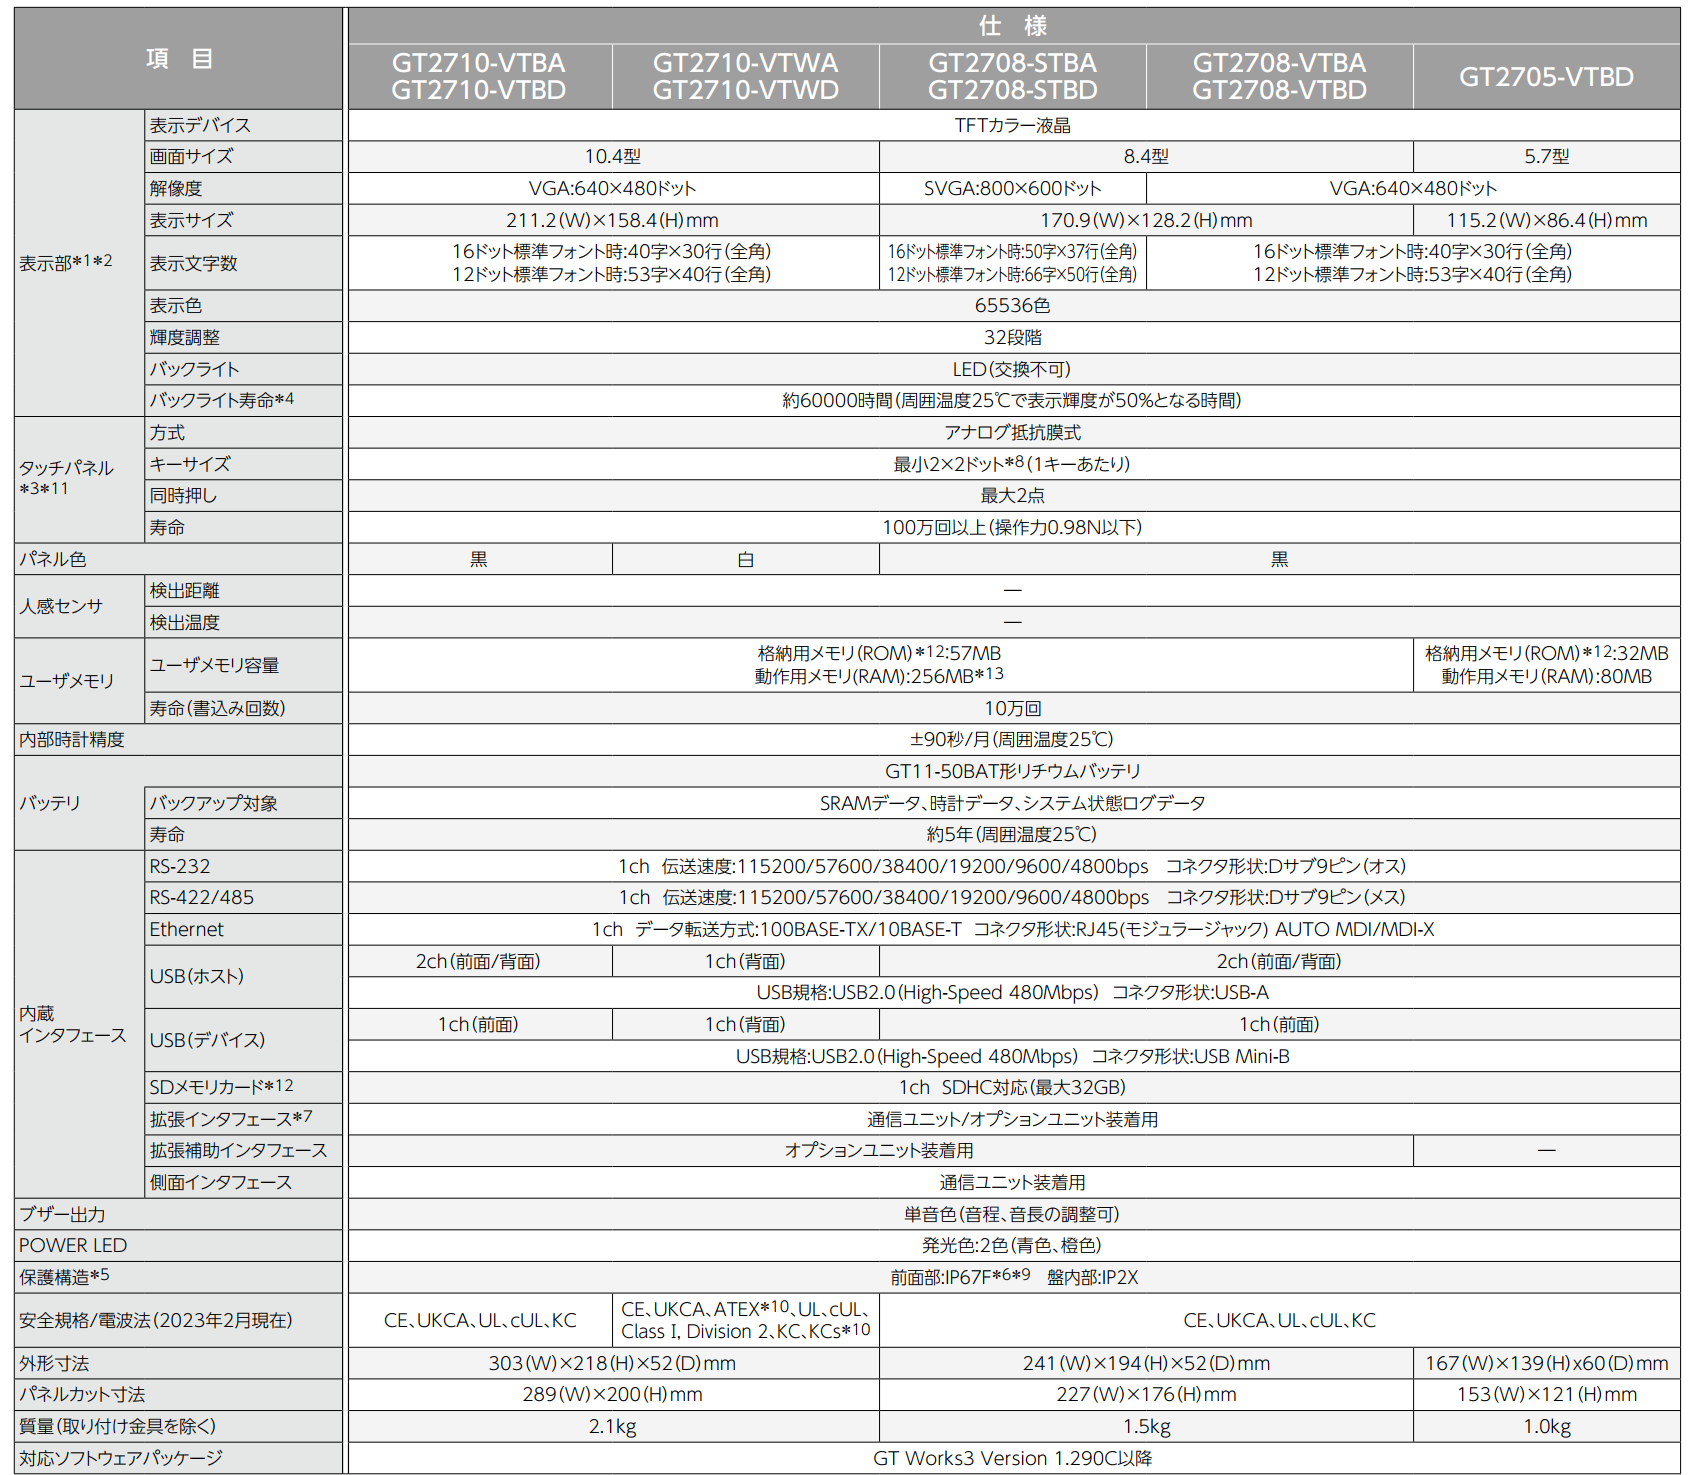This screenshot has width=1700, height=1475.
Task: Click the SRAMデータ backup target cell
Action: [1013, 804]
